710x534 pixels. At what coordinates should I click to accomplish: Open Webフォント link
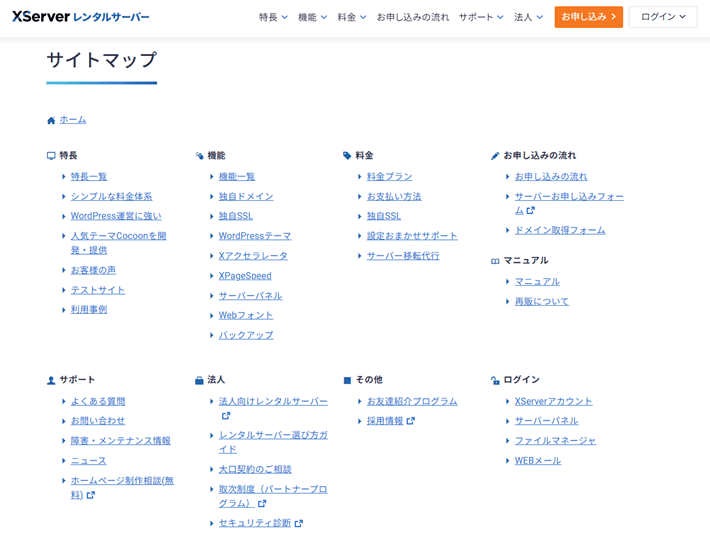[246, 315]
